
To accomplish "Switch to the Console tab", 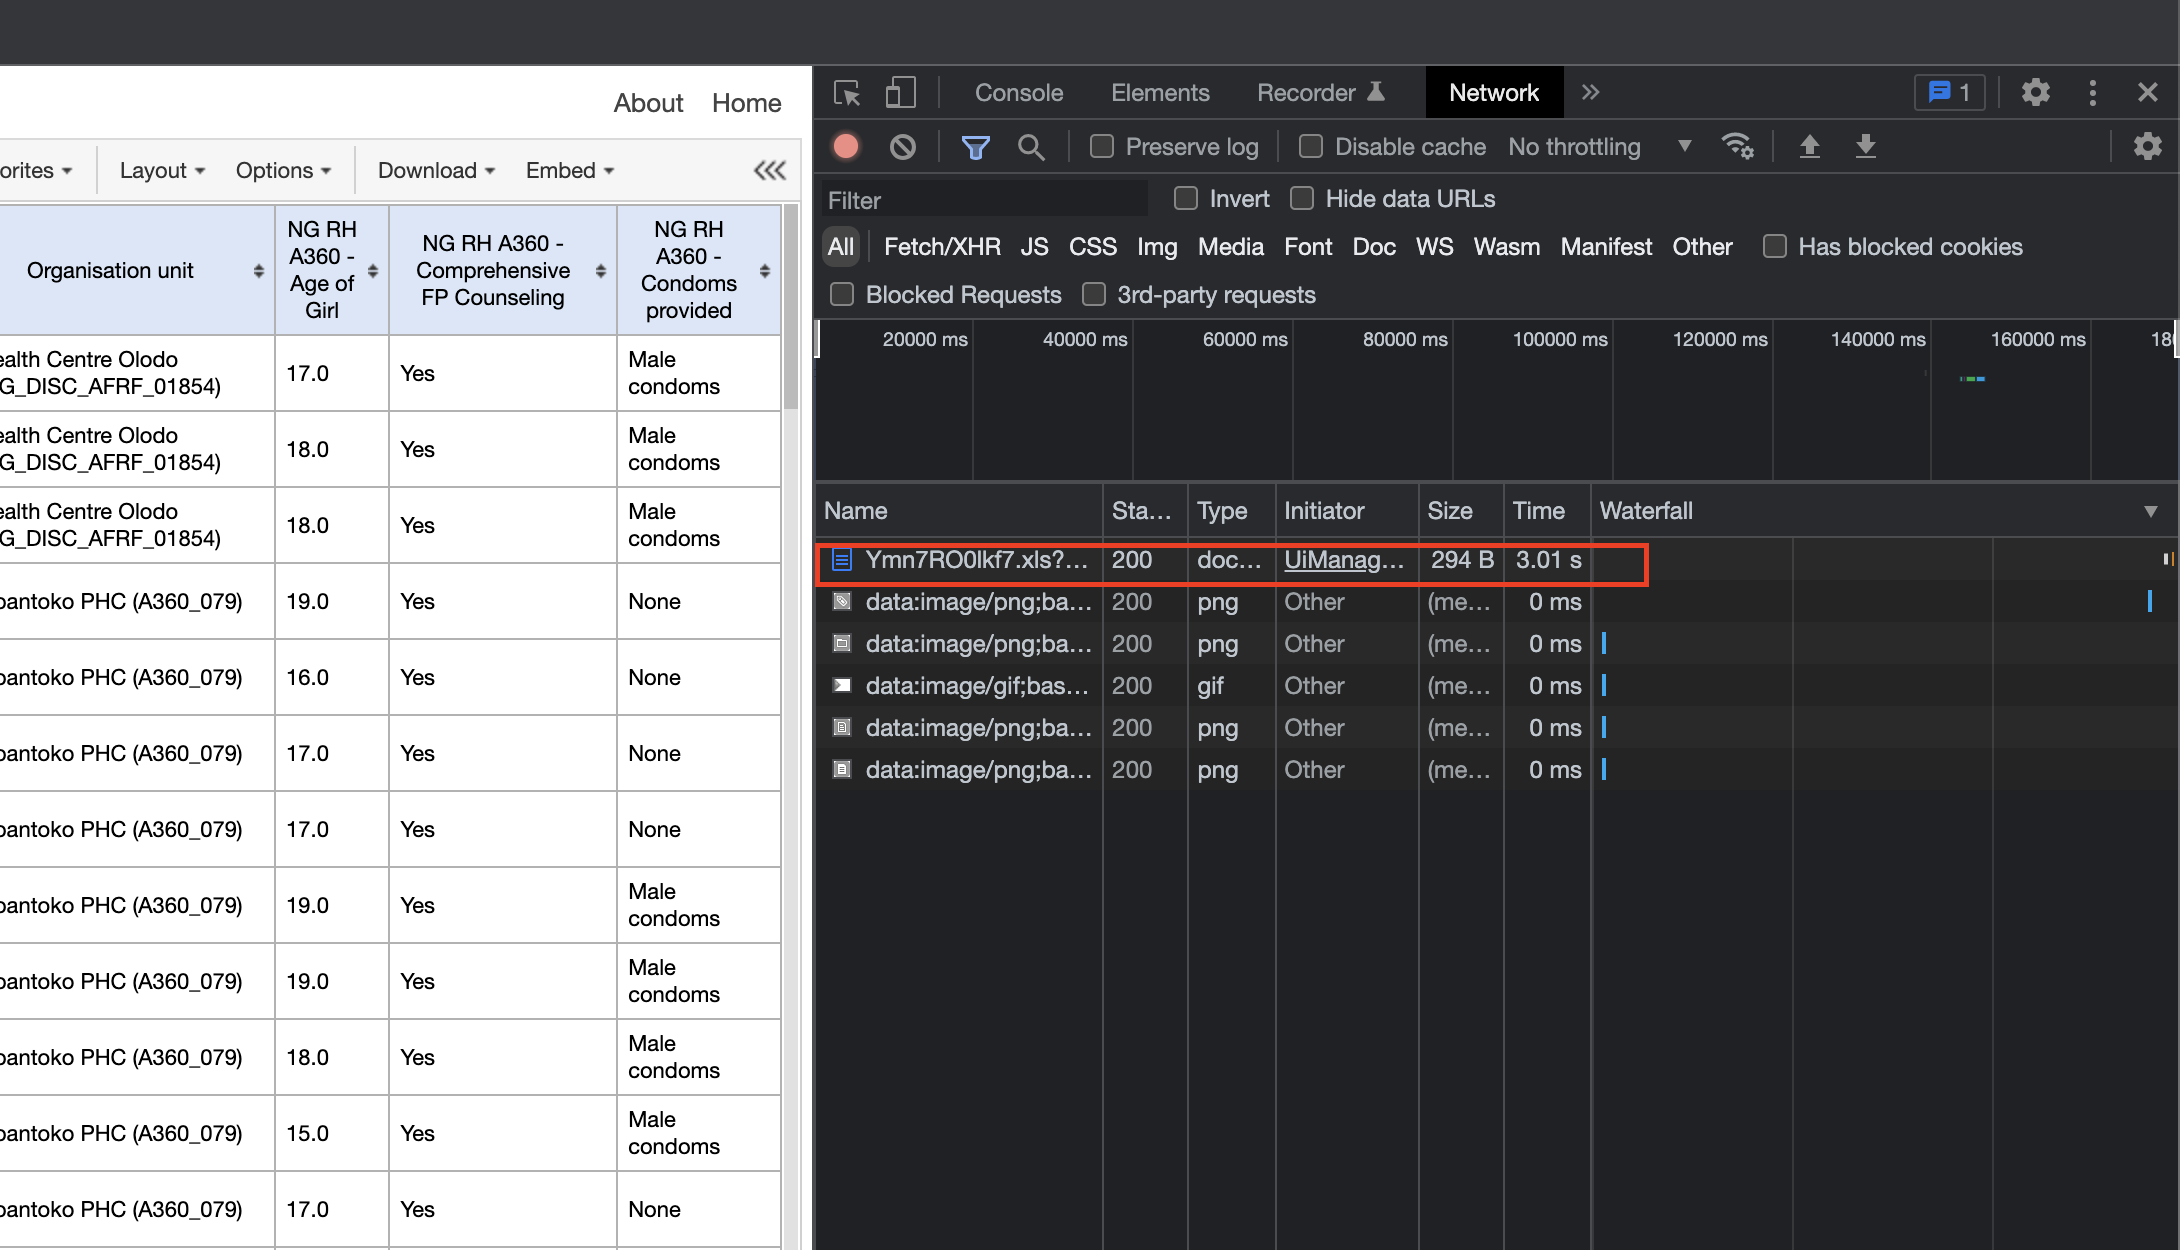I will 1018,93.
